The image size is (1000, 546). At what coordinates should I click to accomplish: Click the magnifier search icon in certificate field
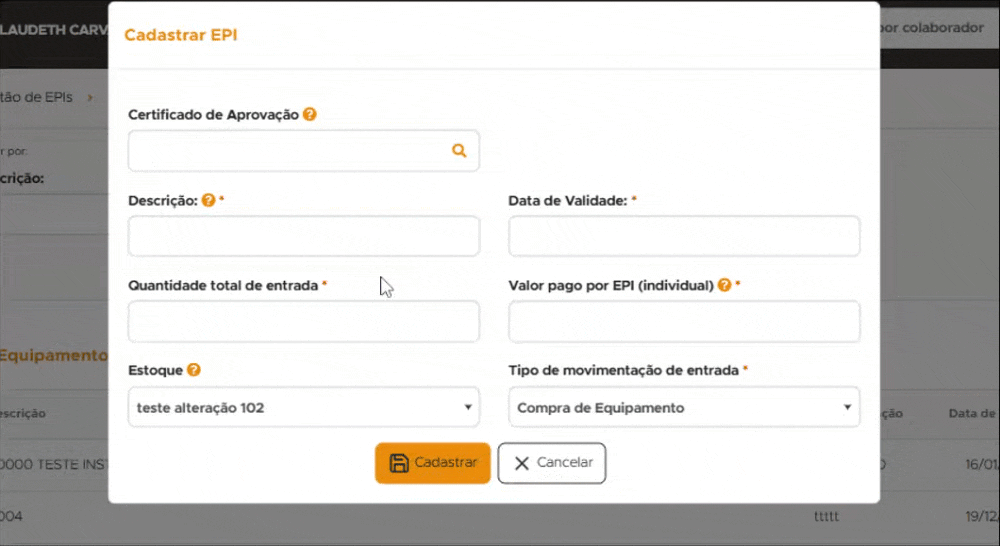click(459, 151)
